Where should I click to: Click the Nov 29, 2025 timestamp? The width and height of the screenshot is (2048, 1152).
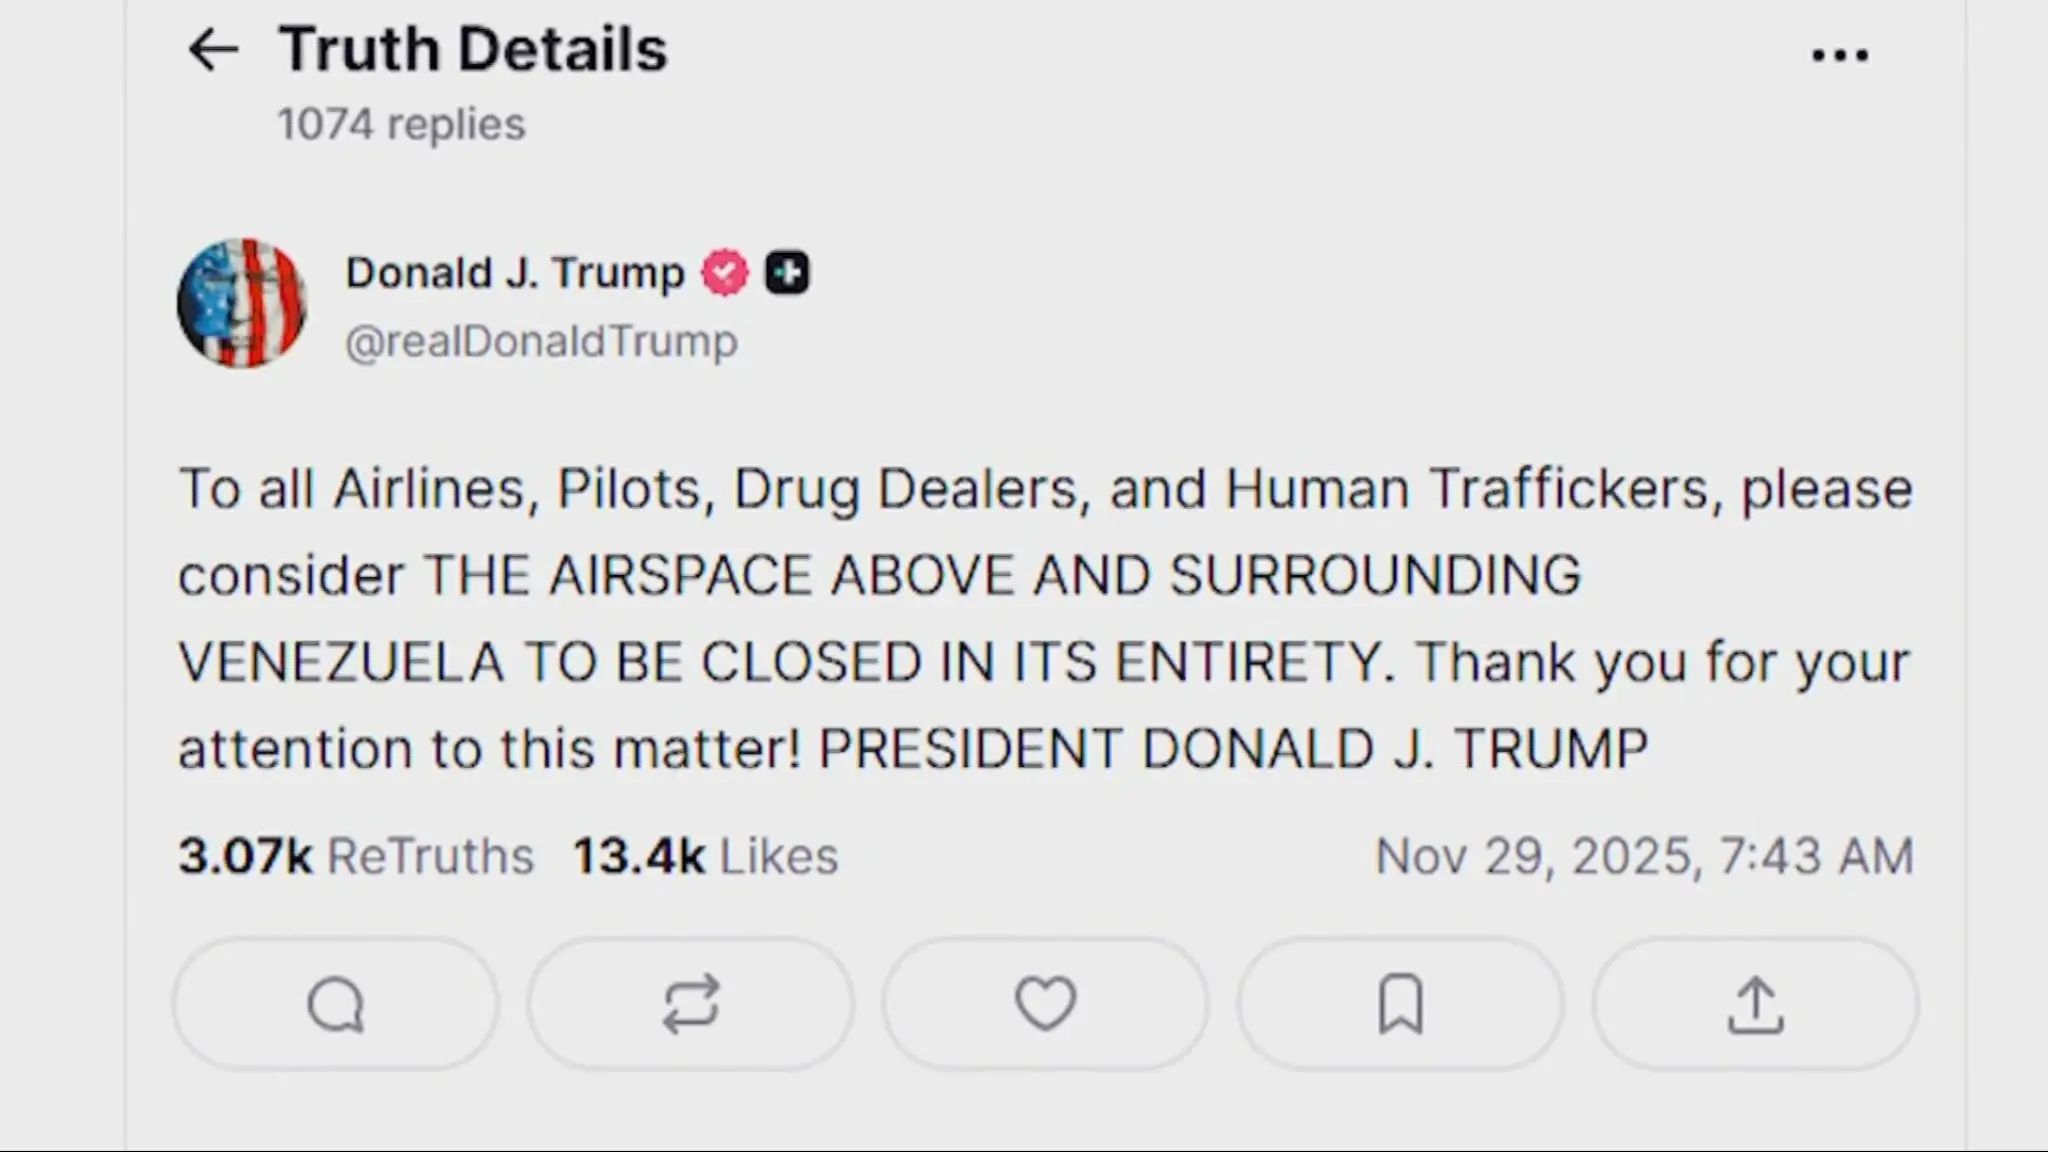coord(1644,856)
